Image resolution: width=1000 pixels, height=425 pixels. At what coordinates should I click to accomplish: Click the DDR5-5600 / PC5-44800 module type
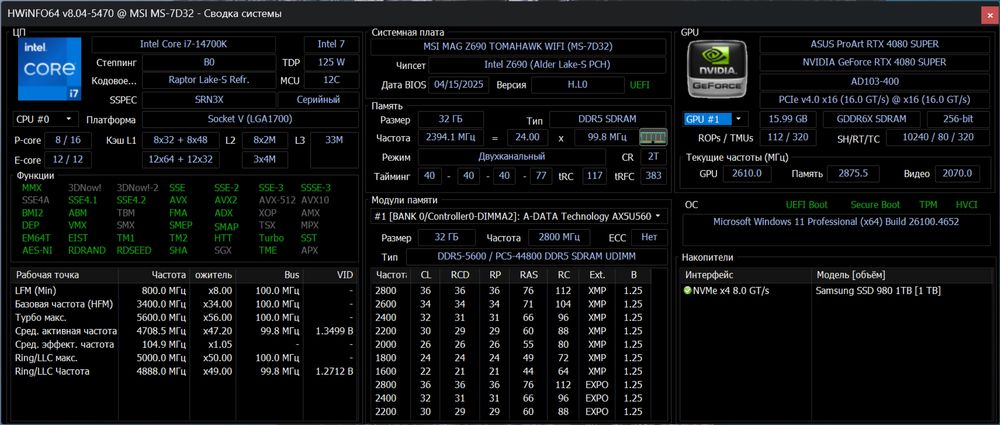(536, 257)
